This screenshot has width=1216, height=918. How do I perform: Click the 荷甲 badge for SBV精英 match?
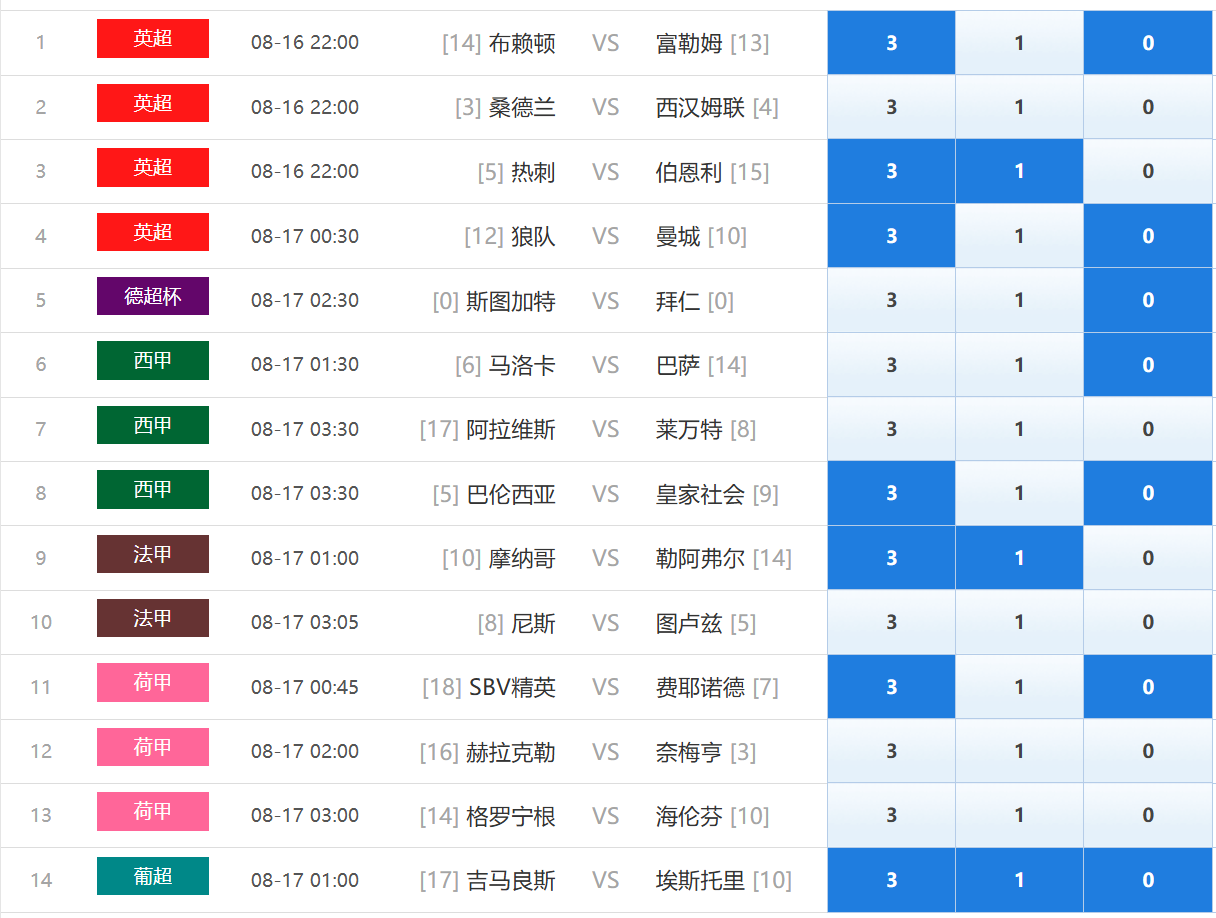(x=153, y=683)
